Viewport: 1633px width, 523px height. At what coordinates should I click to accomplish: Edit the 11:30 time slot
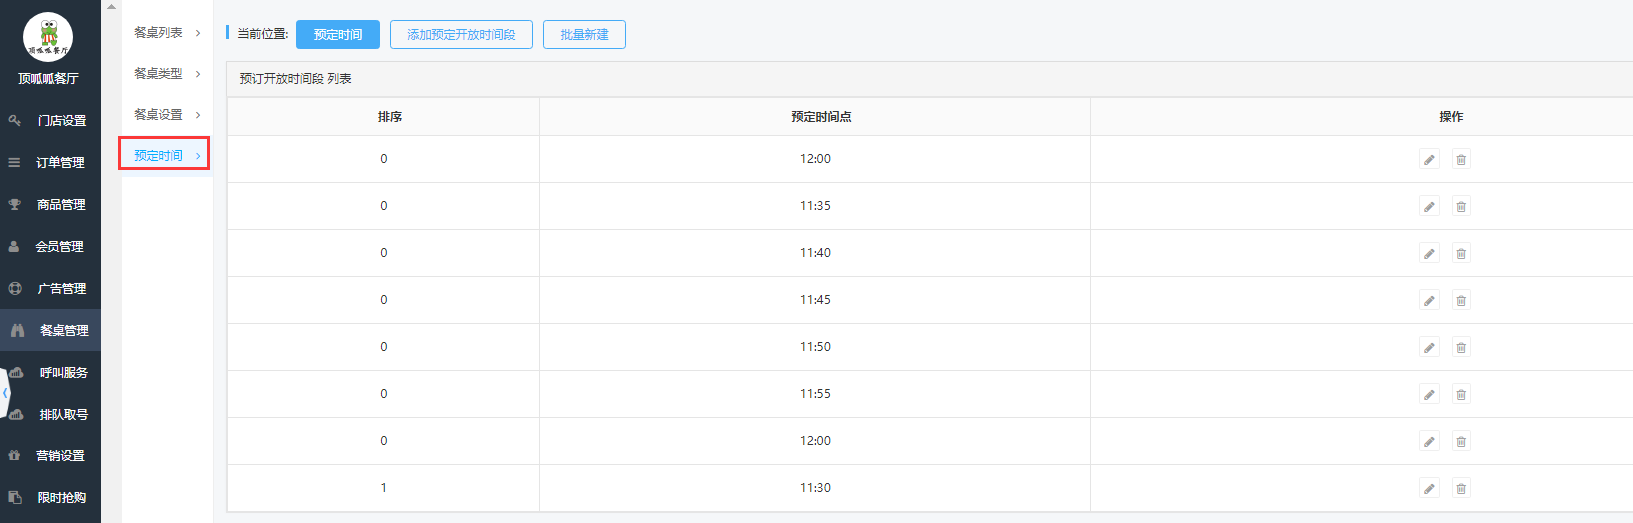(1429, 489)
